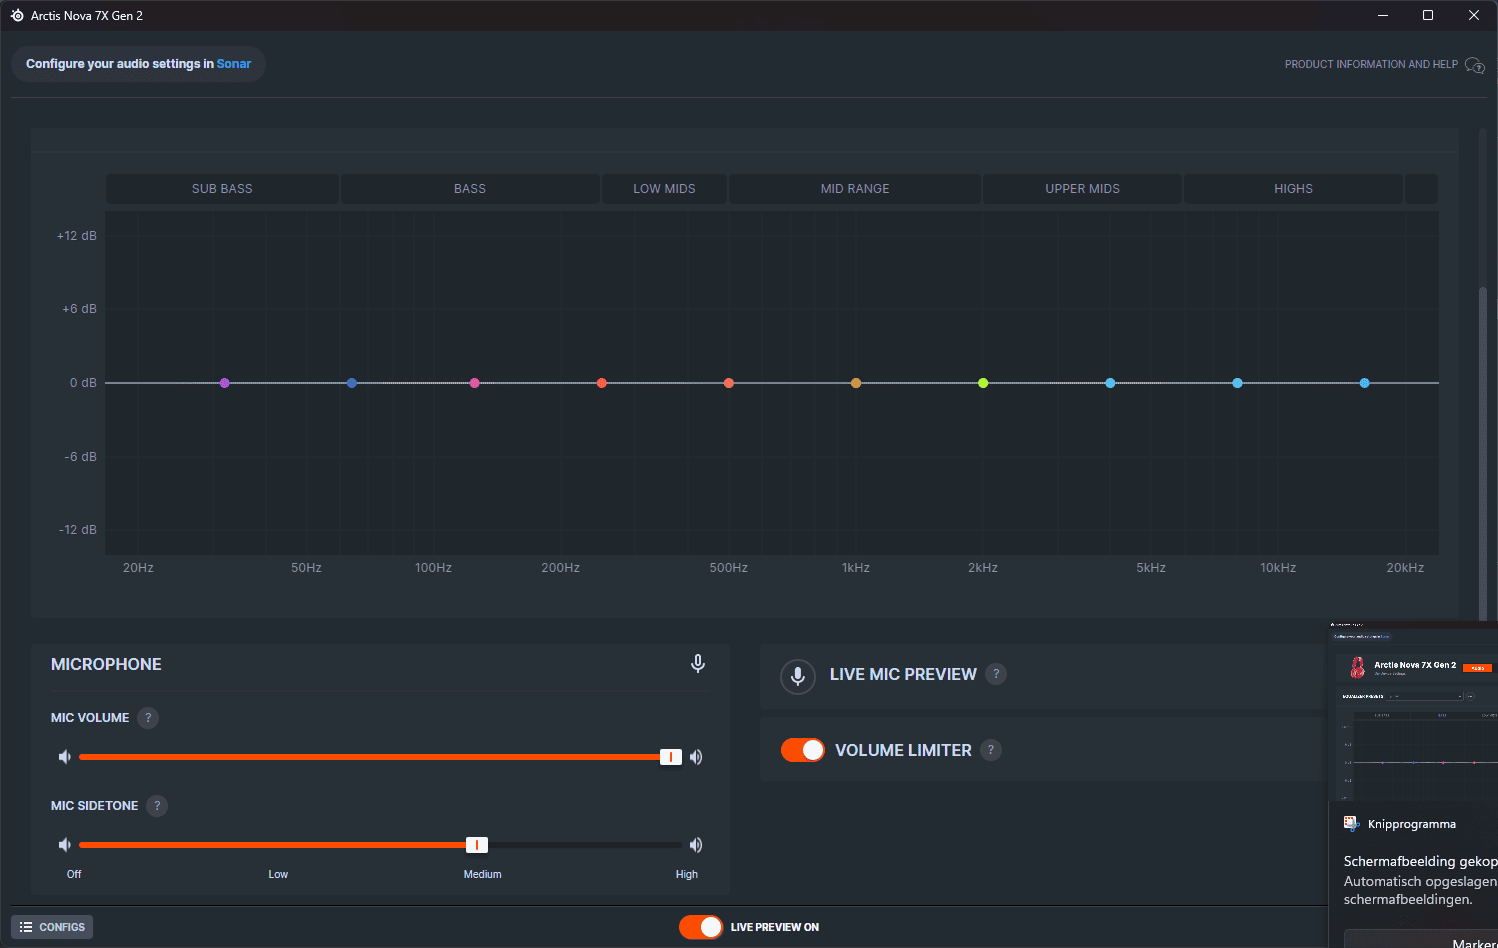Show Mic Sidetone help question mark
Viewport: 1498px width, 948px height.
coord(157,806)
